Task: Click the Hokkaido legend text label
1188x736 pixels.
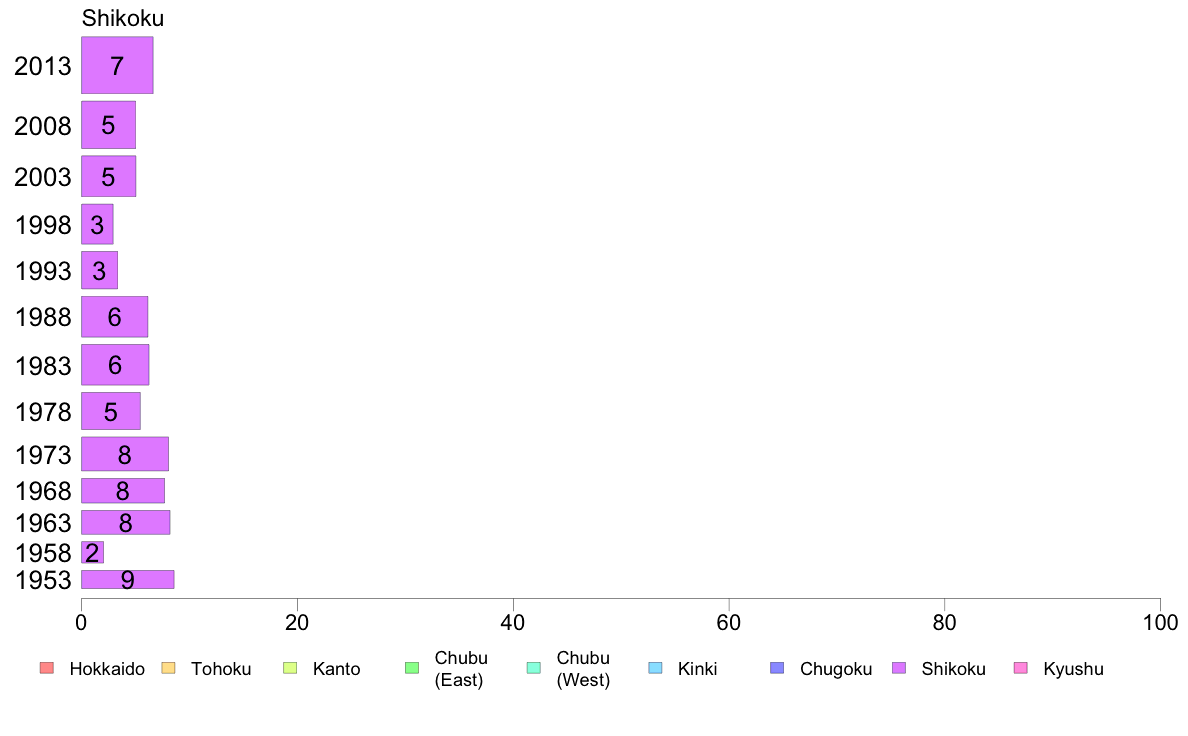Action: (x=107, y=669)
